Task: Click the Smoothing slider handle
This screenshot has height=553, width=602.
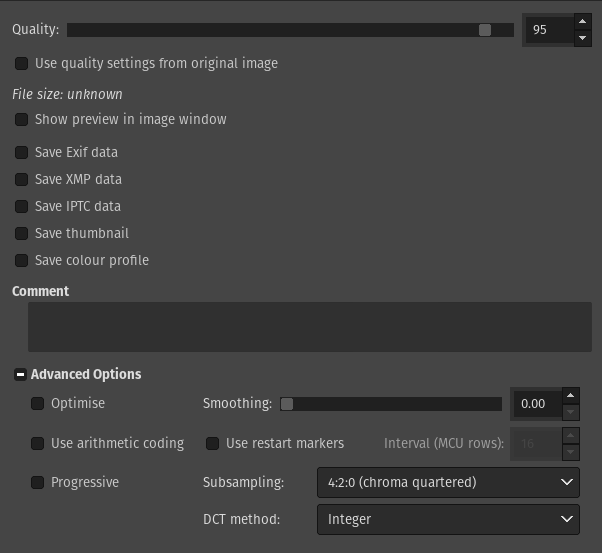Action: (287, 404)
